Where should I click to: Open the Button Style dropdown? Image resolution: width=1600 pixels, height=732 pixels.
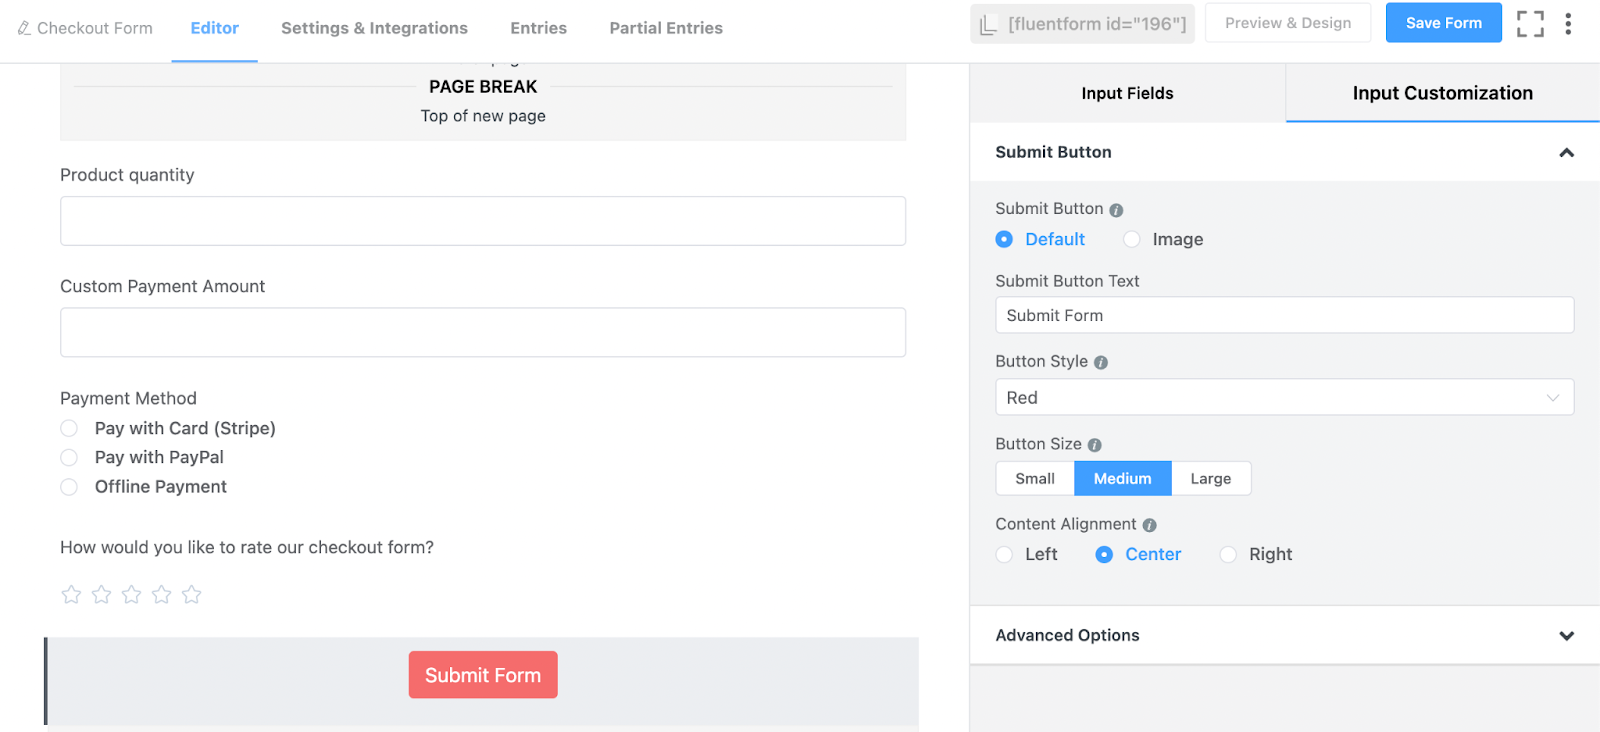1284,397
